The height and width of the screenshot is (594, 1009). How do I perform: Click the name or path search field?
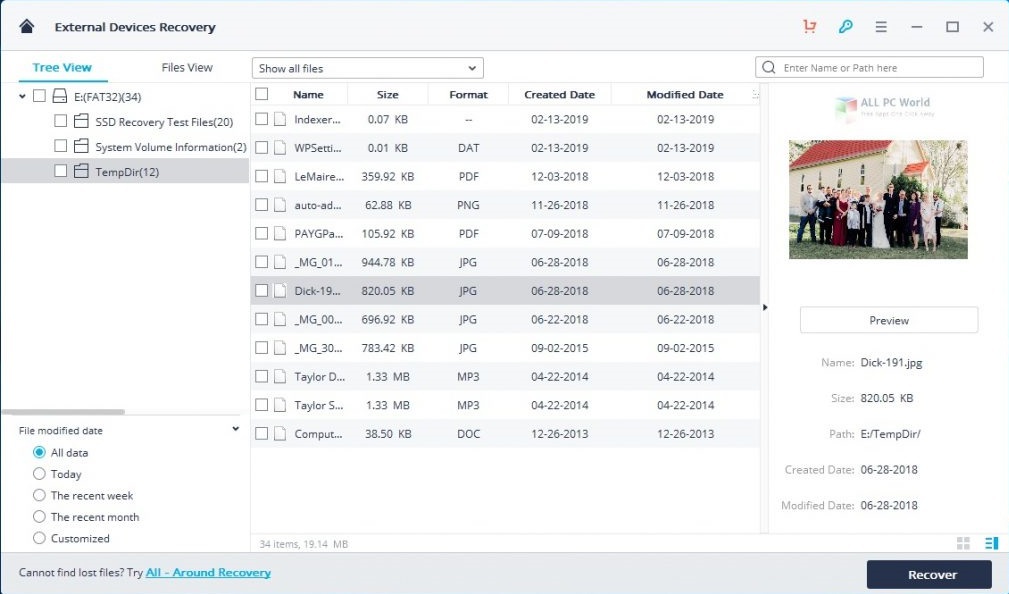pos(880,67)
